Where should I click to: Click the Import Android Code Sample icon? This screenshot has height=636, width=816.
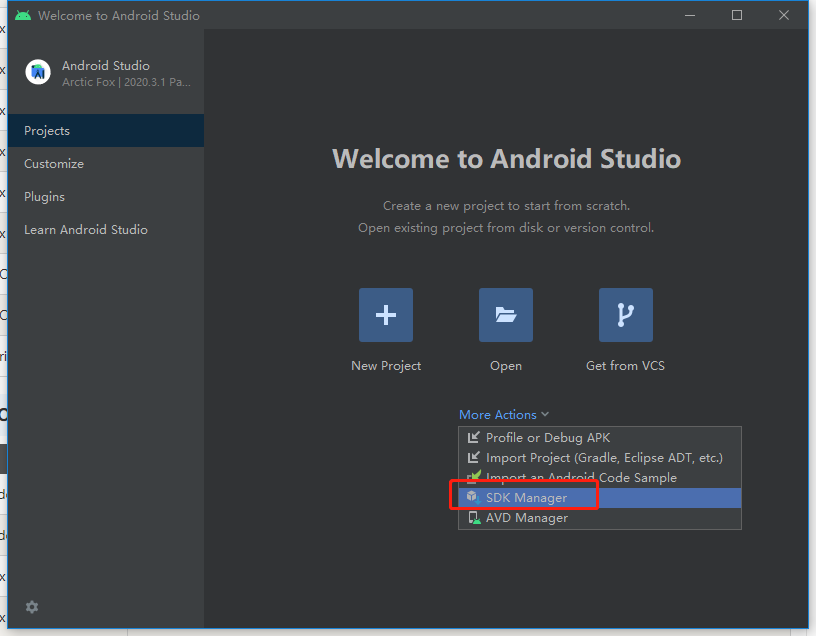474,477
